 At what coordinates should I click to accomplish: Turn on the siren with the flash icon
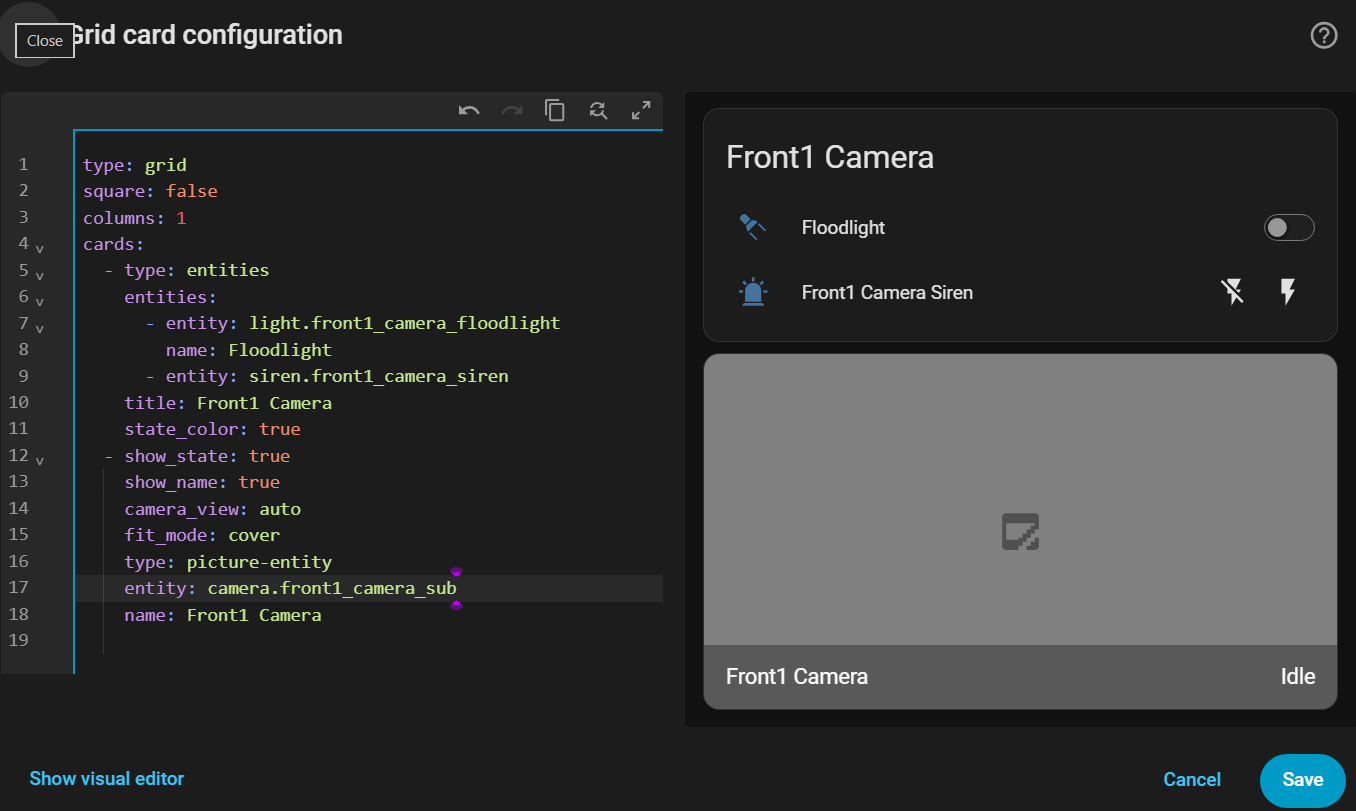1288,292
